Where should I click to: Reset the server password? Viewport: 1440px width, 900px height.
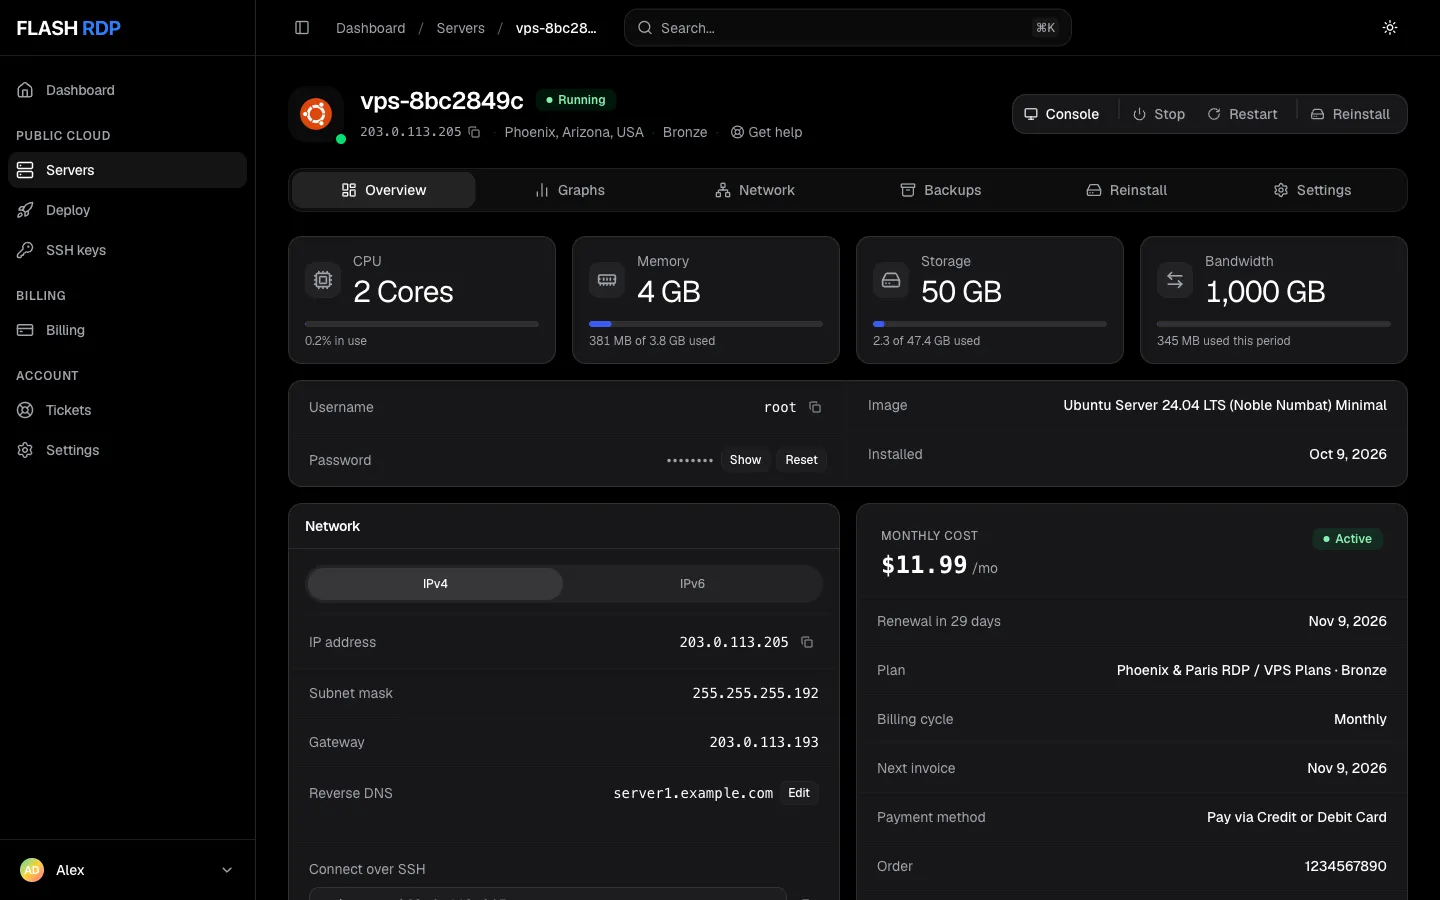[801, 460]
